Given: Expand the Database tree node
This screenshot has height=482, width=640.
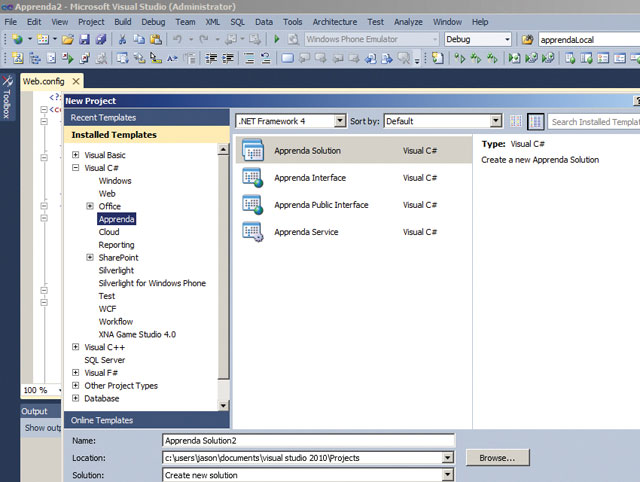Looking at the screenshot, I should [x=76, y=398].
